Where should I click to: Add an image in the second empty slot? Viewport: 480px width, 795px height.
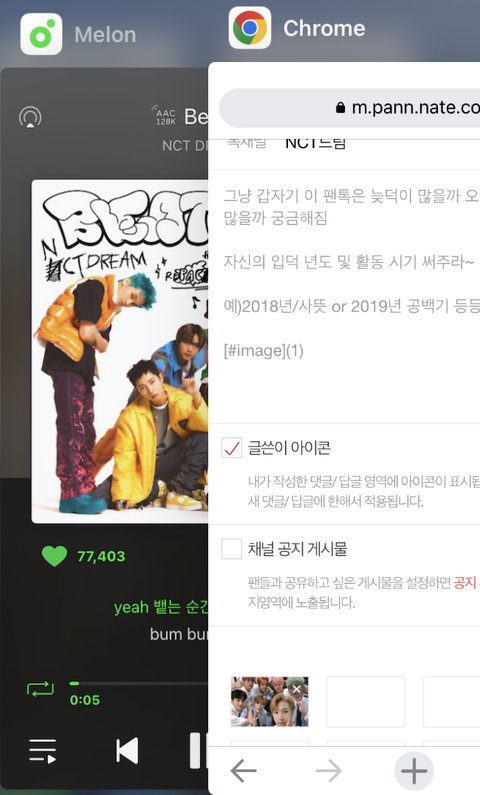(452, 702)
